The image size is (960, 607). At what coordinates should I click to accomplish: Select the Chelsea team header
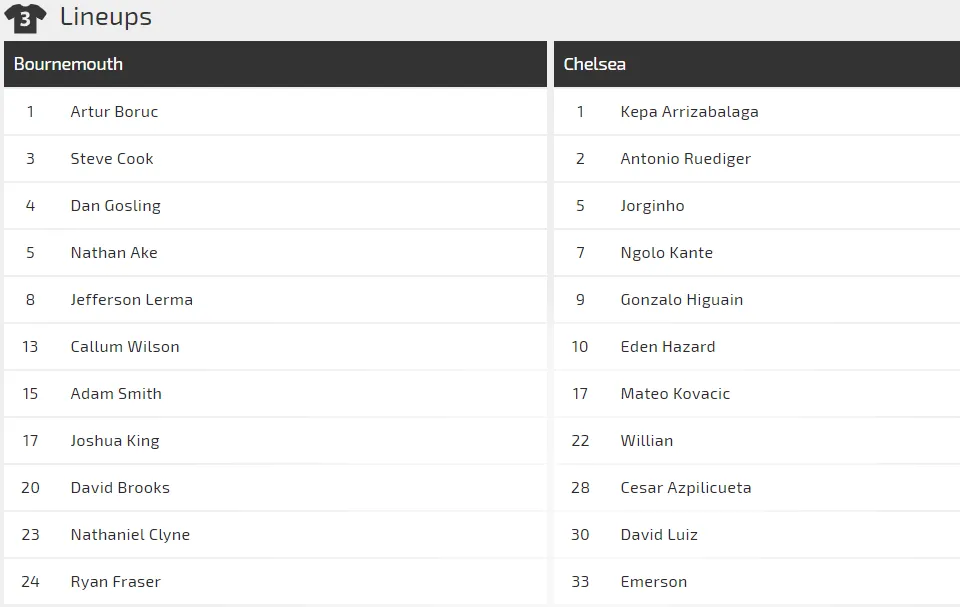coord(757,64)
